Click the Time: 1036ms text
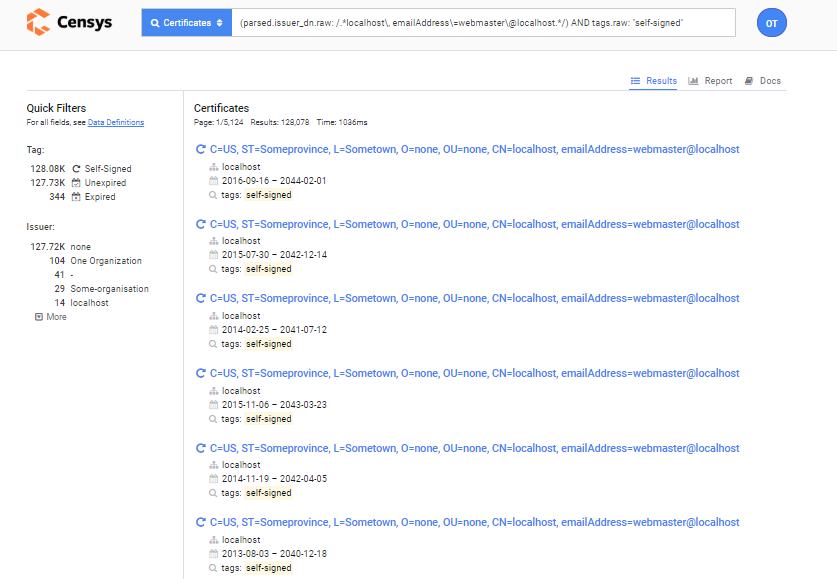 click(x=342, y=122)
